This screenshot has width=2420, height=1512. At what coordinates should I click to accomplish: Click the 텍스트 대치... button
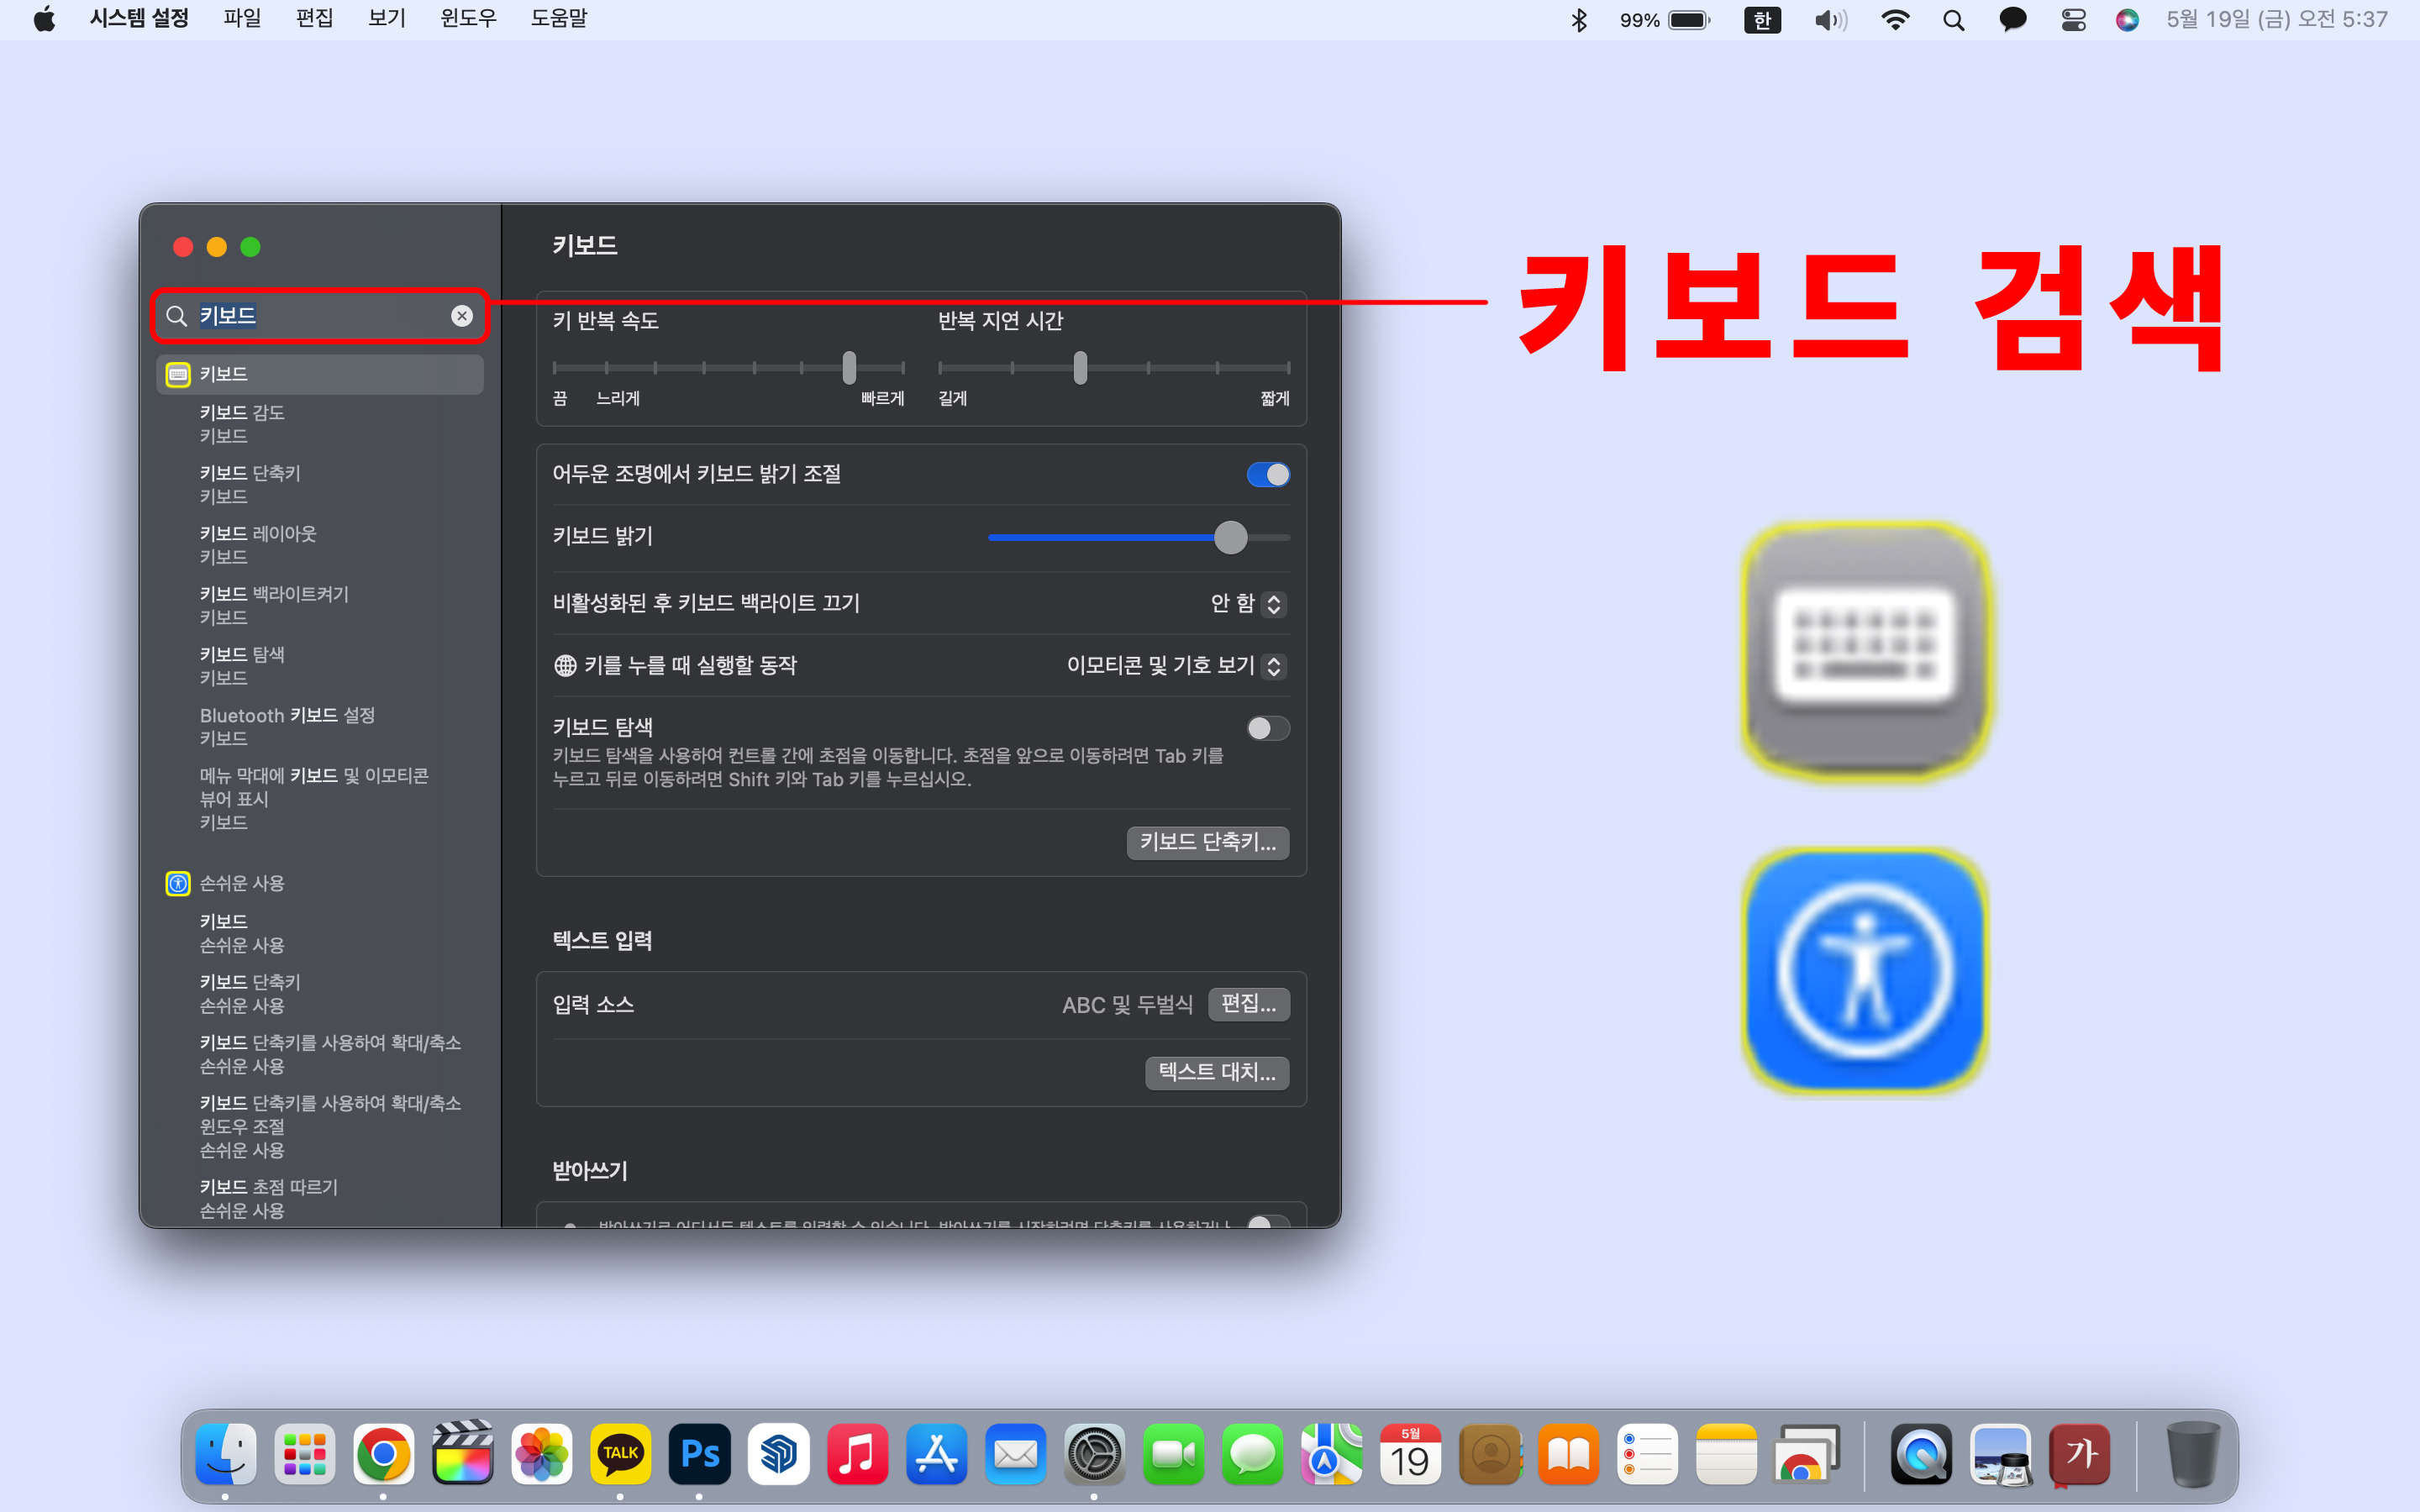coord(1216,1072)
